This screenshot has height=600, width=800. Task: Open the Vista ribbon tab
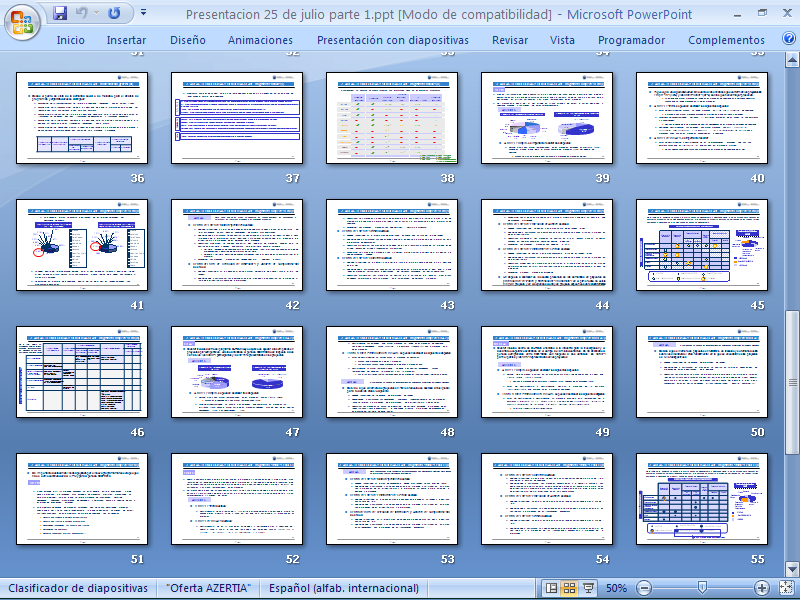(x=562, y=40)
